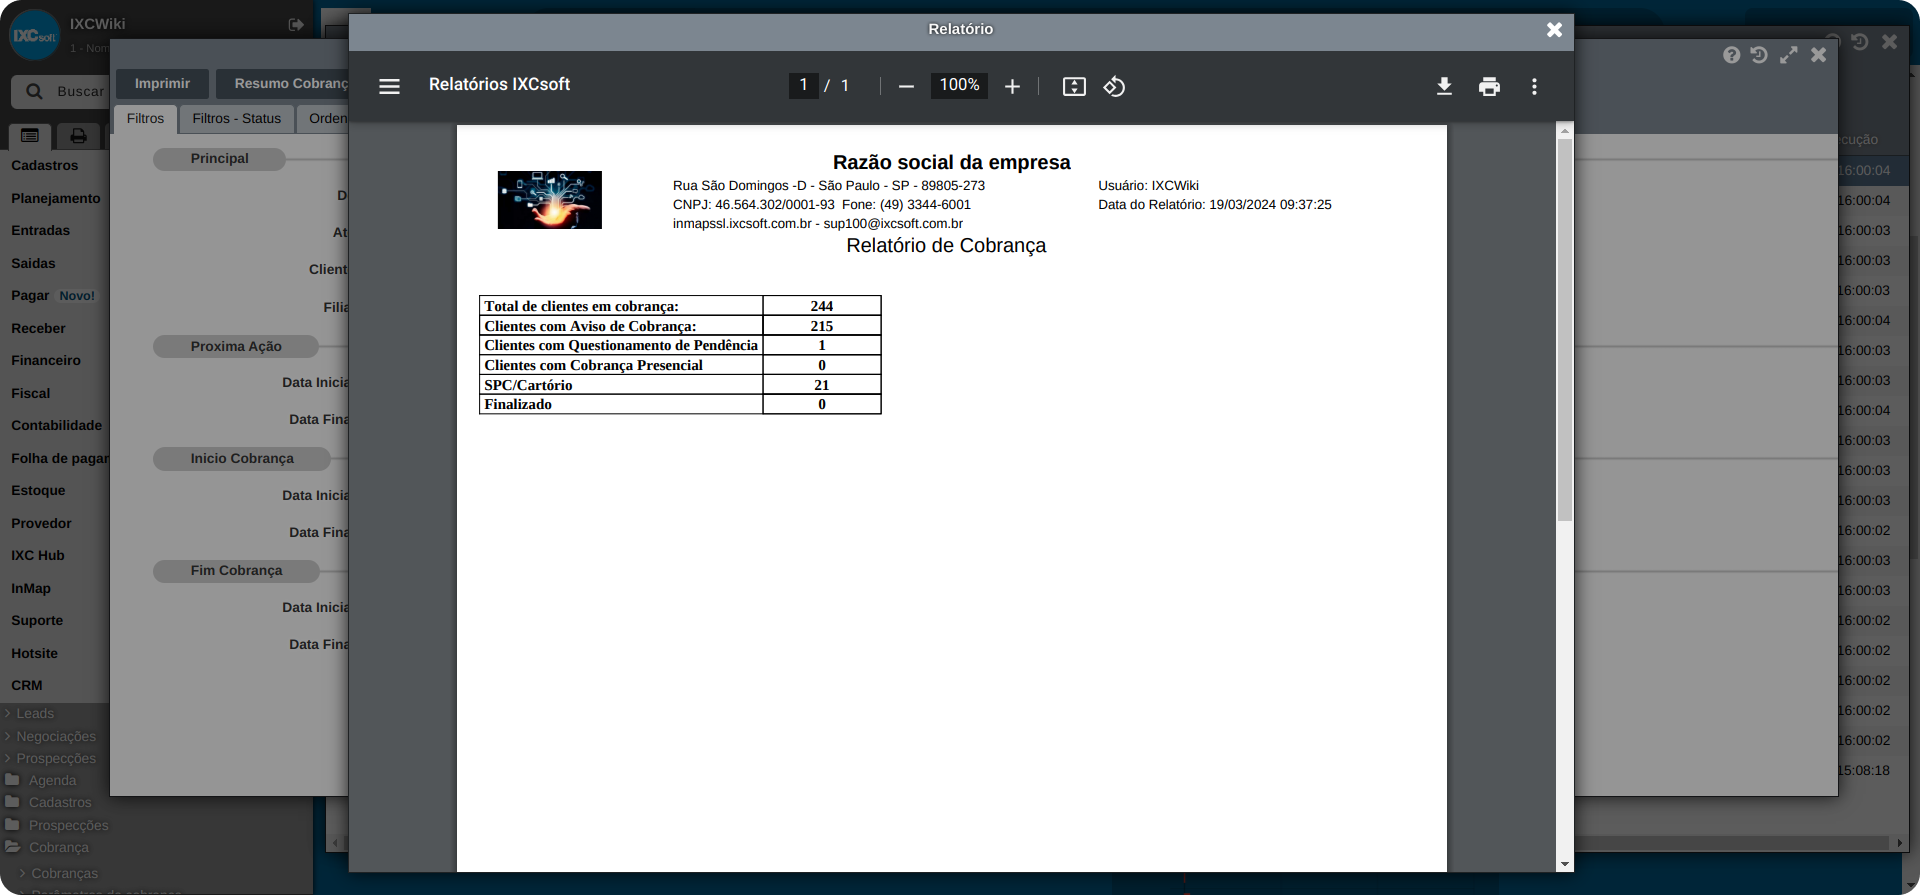The width and height of the screenshot is (1920, 895).
Task: Click the horizontal scrollbar left arrow
Action: coord(335,843)
